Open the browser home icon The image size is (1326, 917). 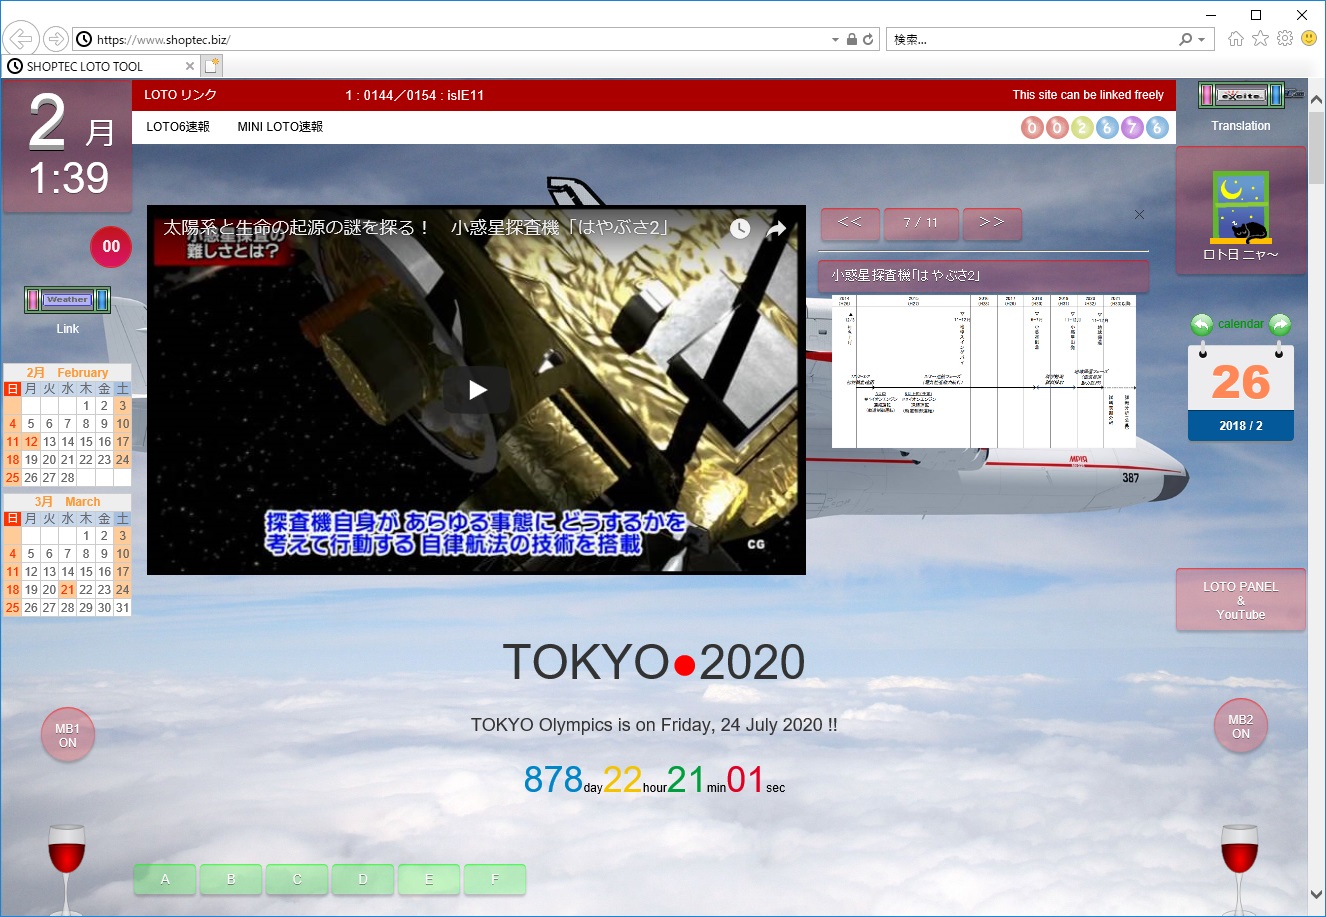tap(1236, 39)
